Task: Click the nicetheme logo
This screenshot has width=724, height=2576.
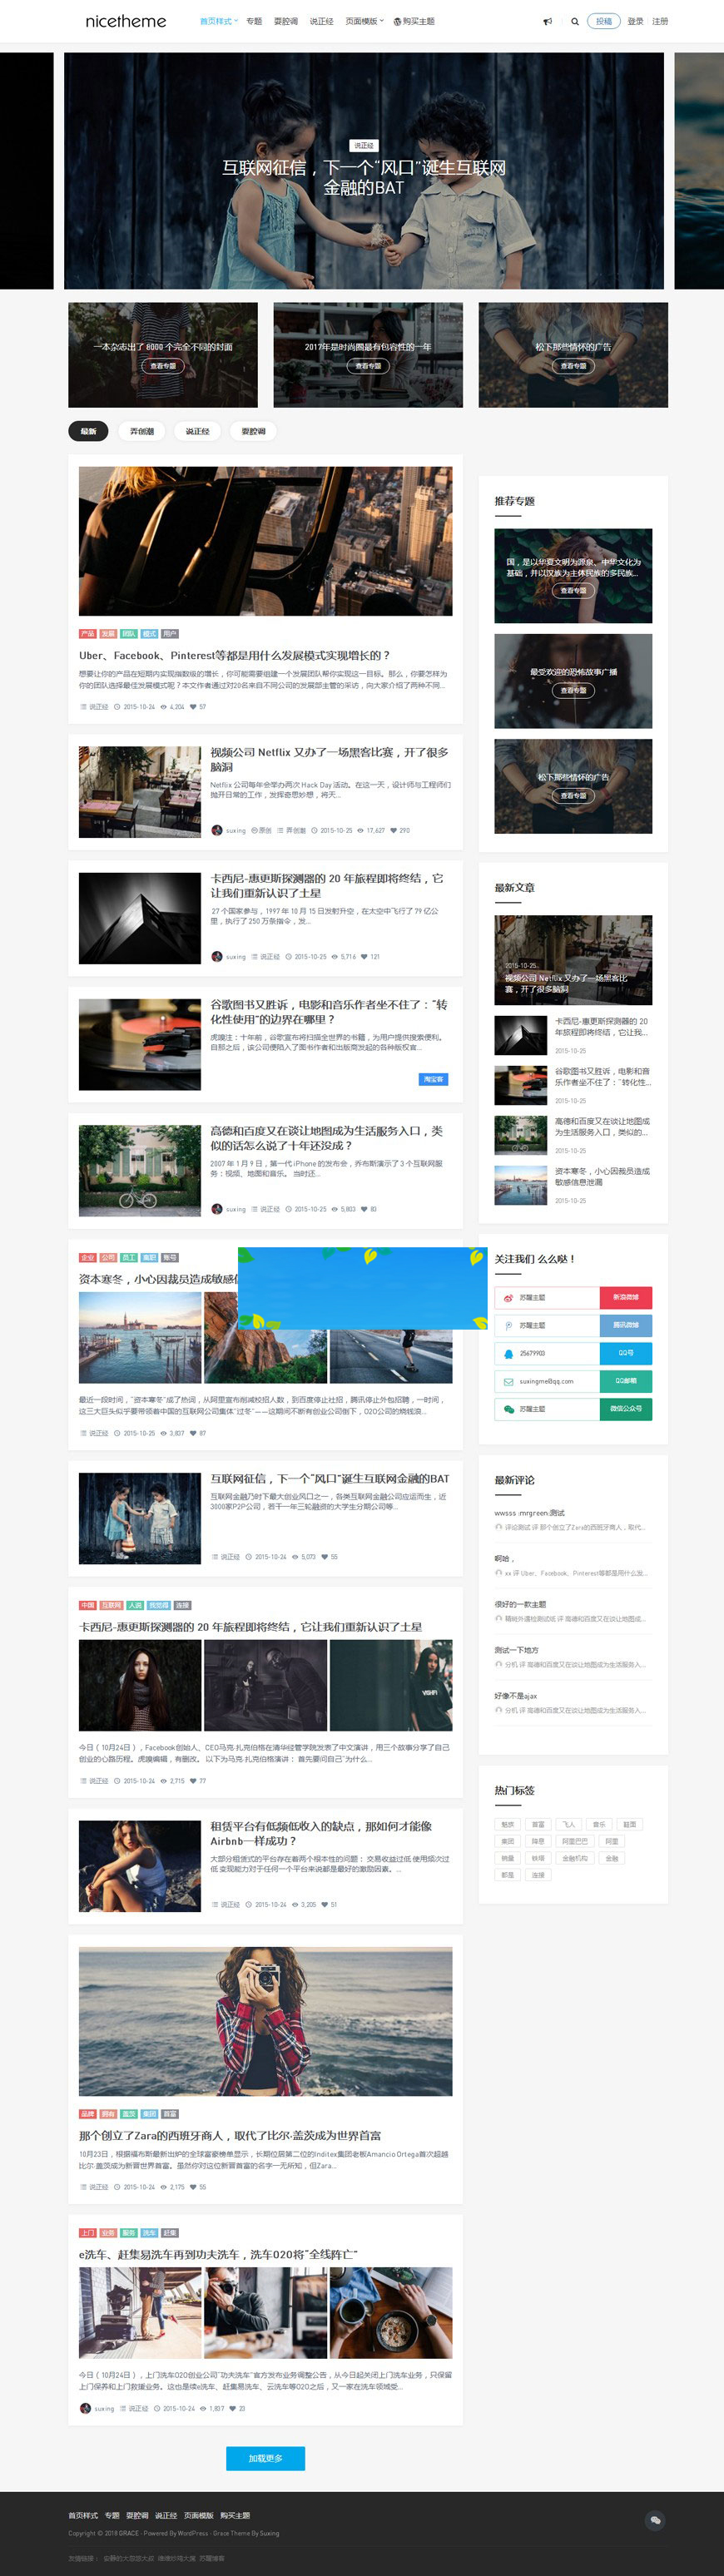Action: tap(126, 21)
